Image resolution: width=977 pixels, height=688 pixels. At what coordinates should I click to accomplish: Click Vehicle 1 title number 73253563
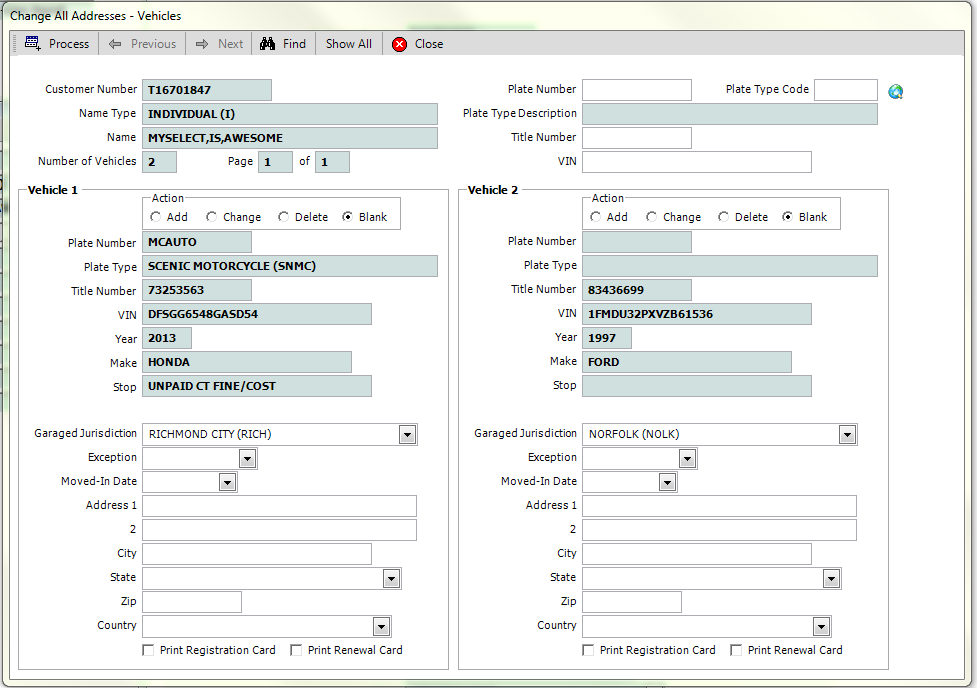(x=197, y=290)
